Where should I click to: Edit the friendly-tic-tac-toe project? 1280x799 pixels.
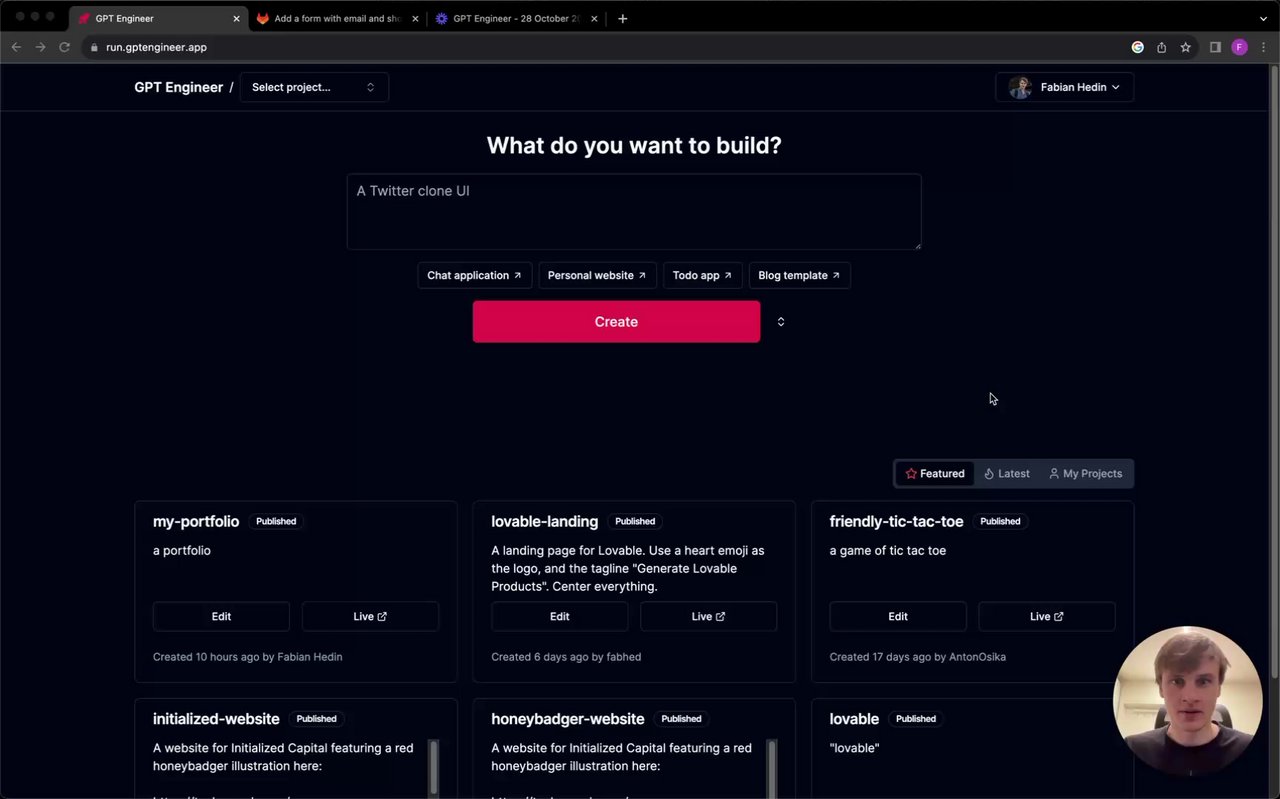pos(898,617)
